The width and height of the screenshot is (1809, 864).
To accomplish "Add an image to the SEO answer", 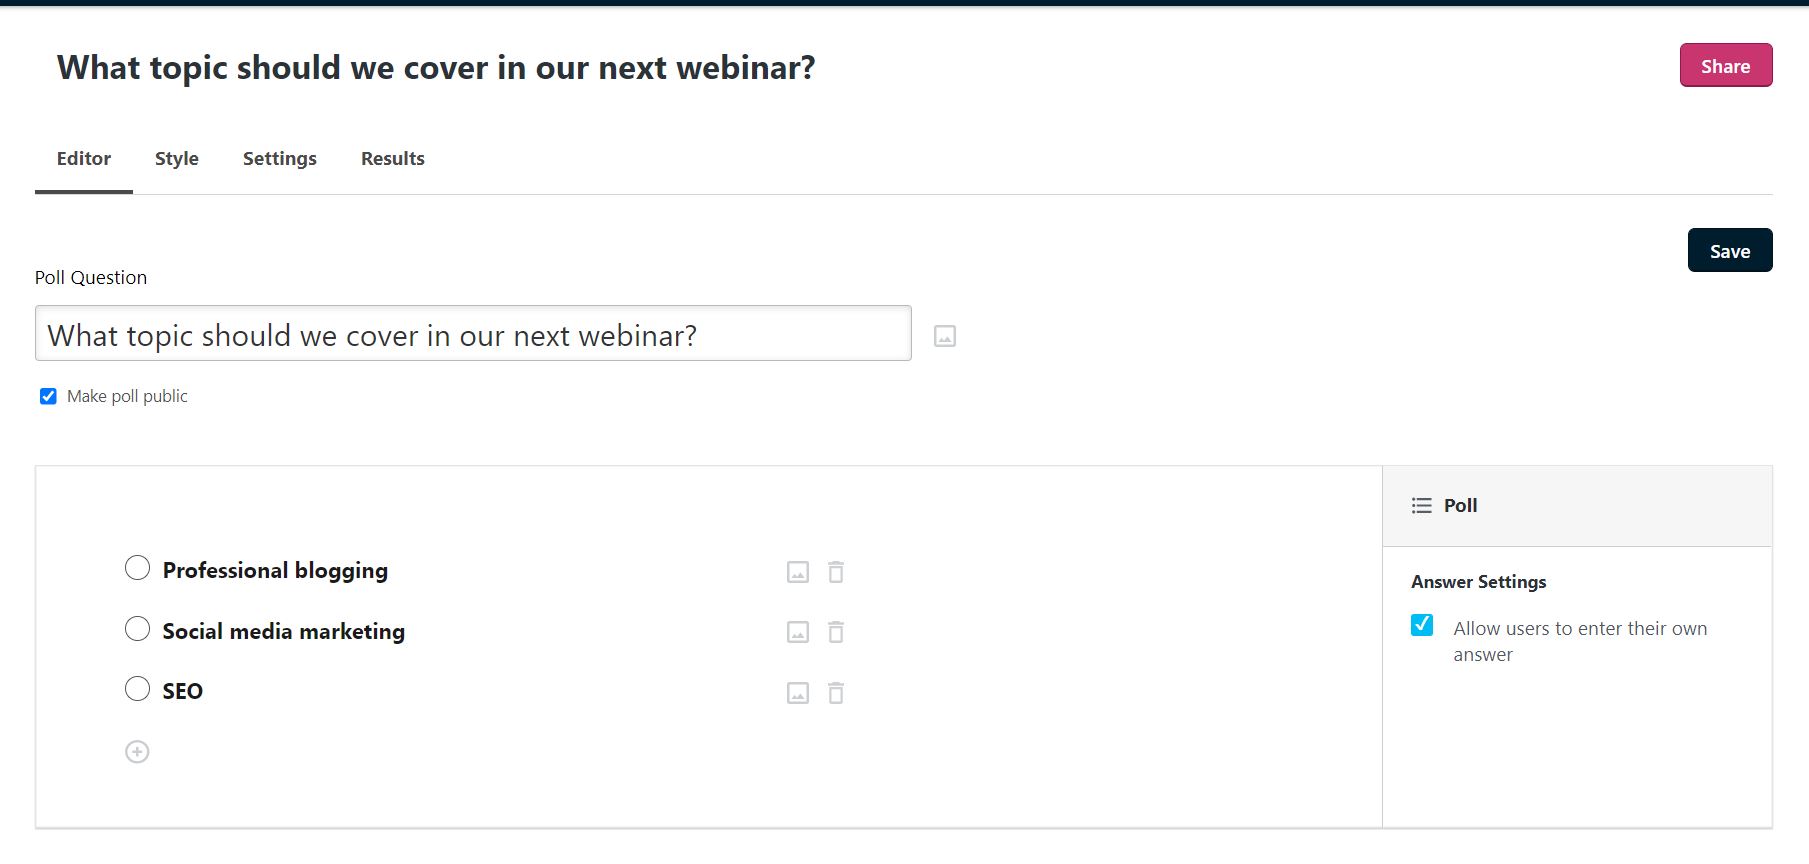I will (796, 692).
